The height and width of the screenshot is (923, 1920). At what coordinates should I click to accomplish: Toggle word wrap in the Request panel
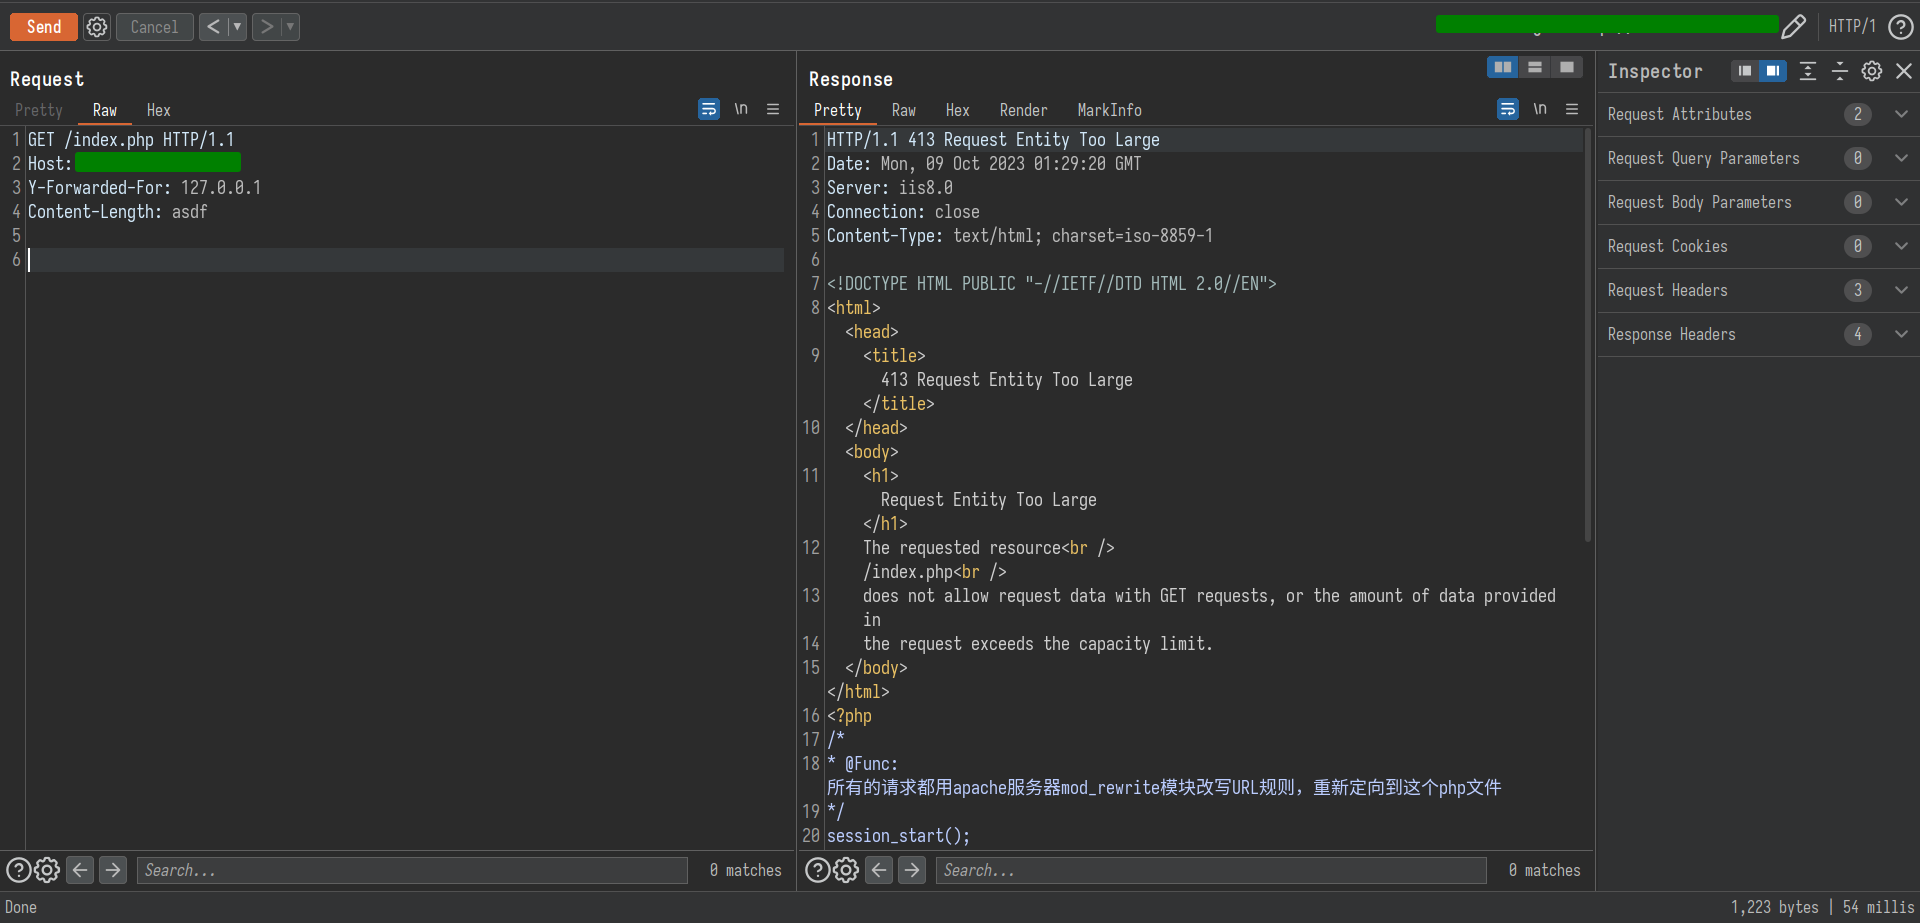click(x=708, y=109)
